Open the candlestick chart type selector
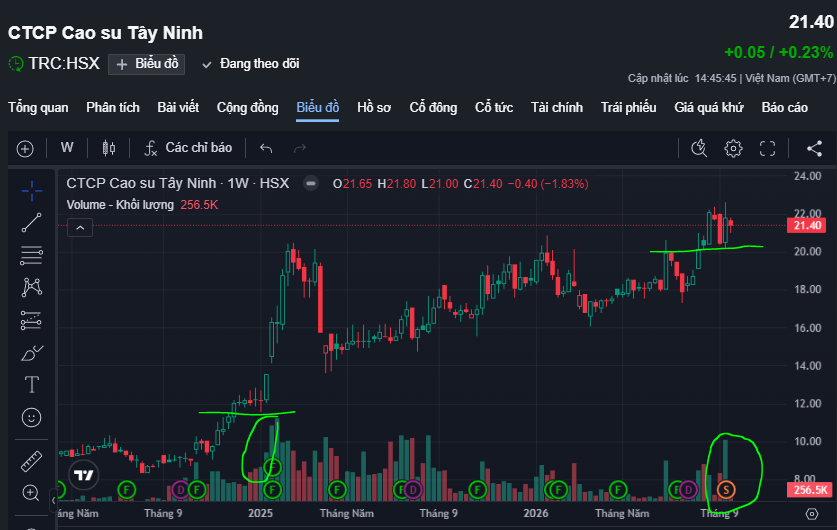Screen dimensions: 837x530 (109, 148)
